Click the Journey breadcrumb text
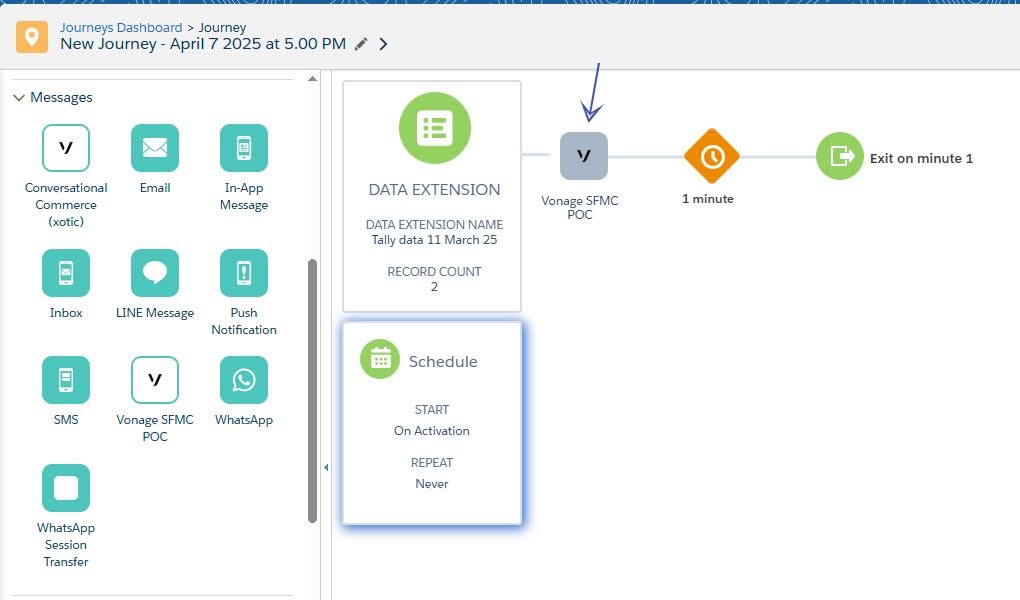The height and width of the screenshot is (600, 1020). point(222,27)
